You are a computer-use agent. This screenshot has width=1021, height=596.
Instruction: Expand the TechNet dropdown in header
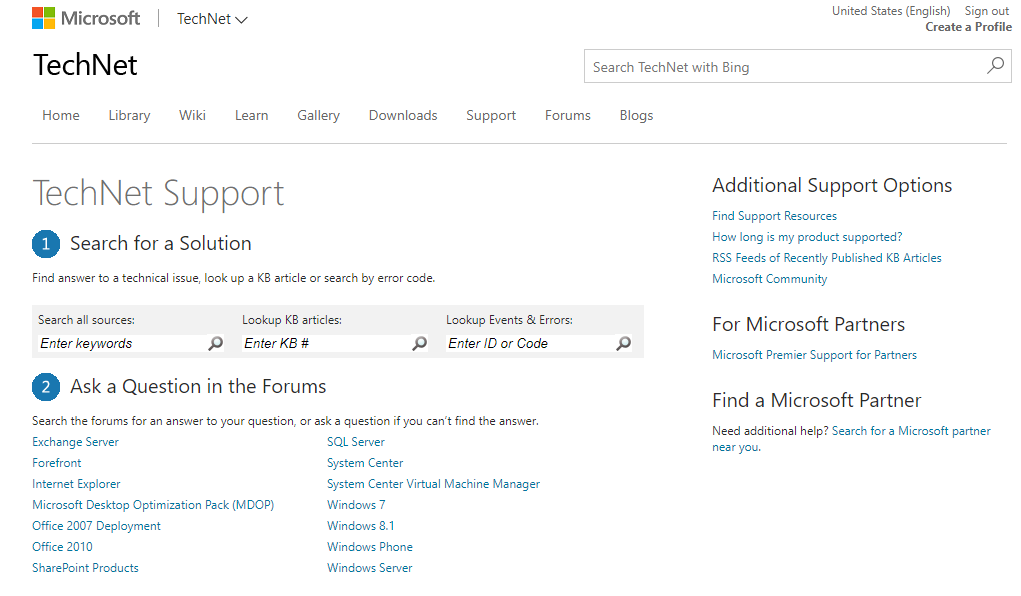click(212, 19)
